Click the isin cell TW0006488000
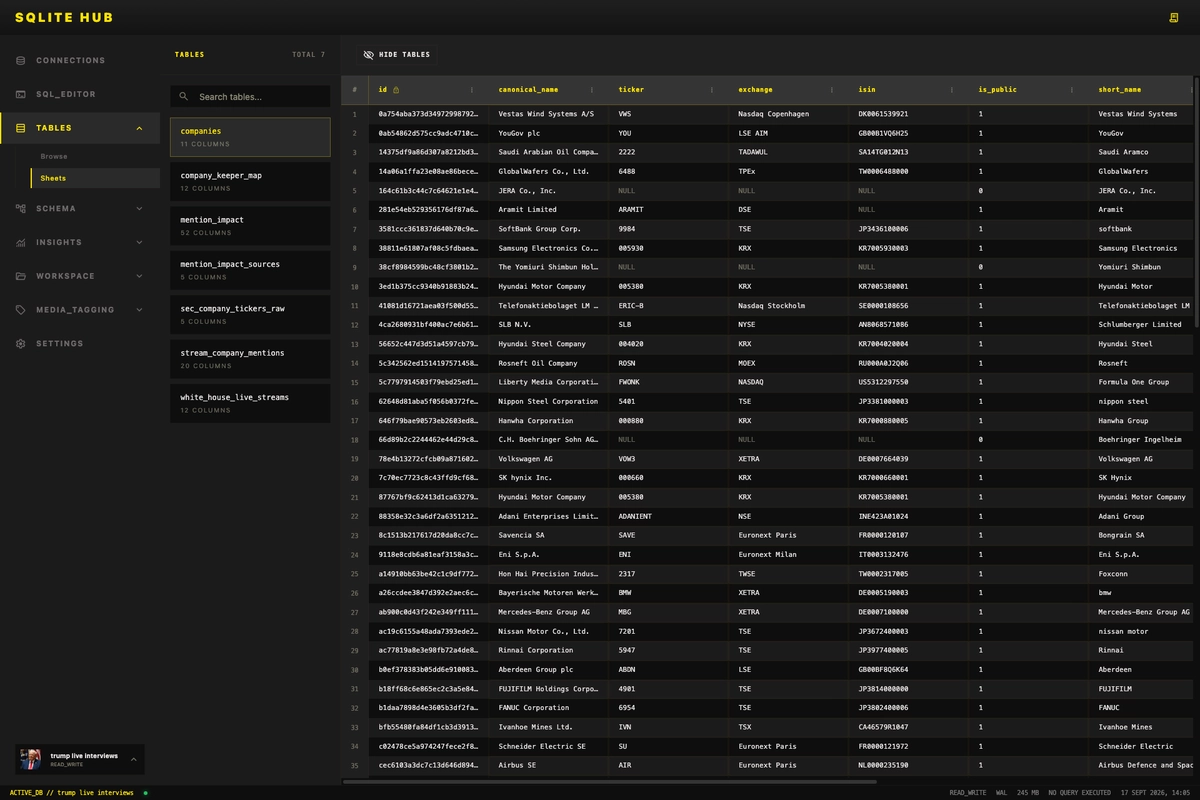The image size is (1200, 800). [908, 172]
